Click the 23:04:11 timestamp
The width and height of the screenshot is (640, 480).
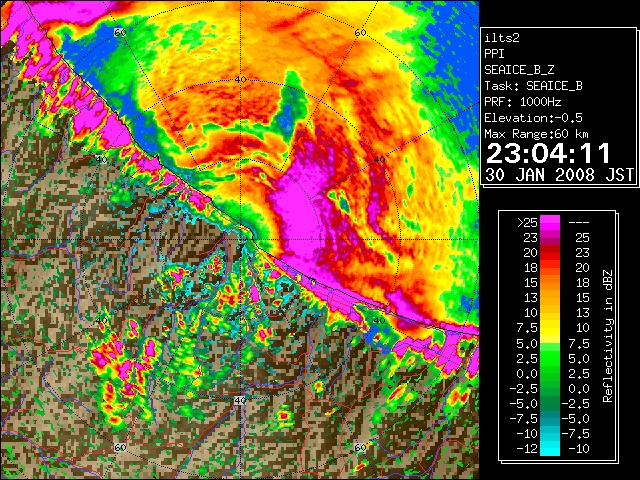pos(548,153)
